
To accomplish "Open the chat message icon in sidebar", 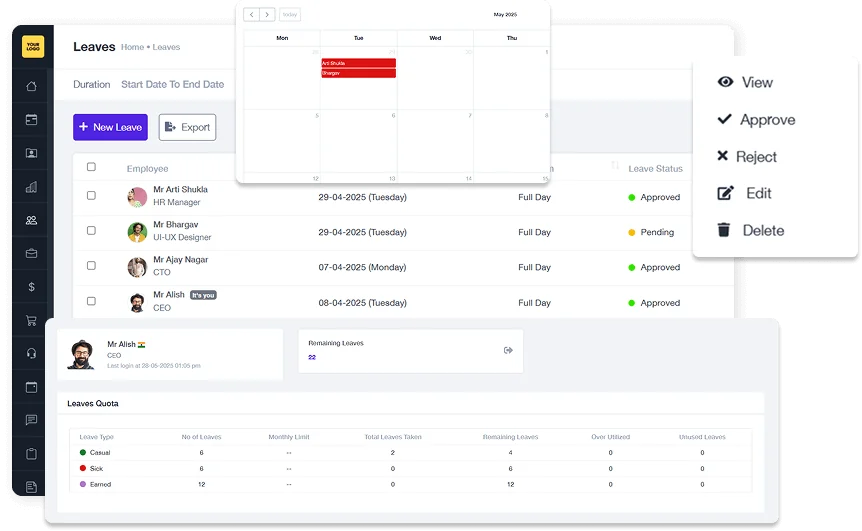I will coord(31,420).
